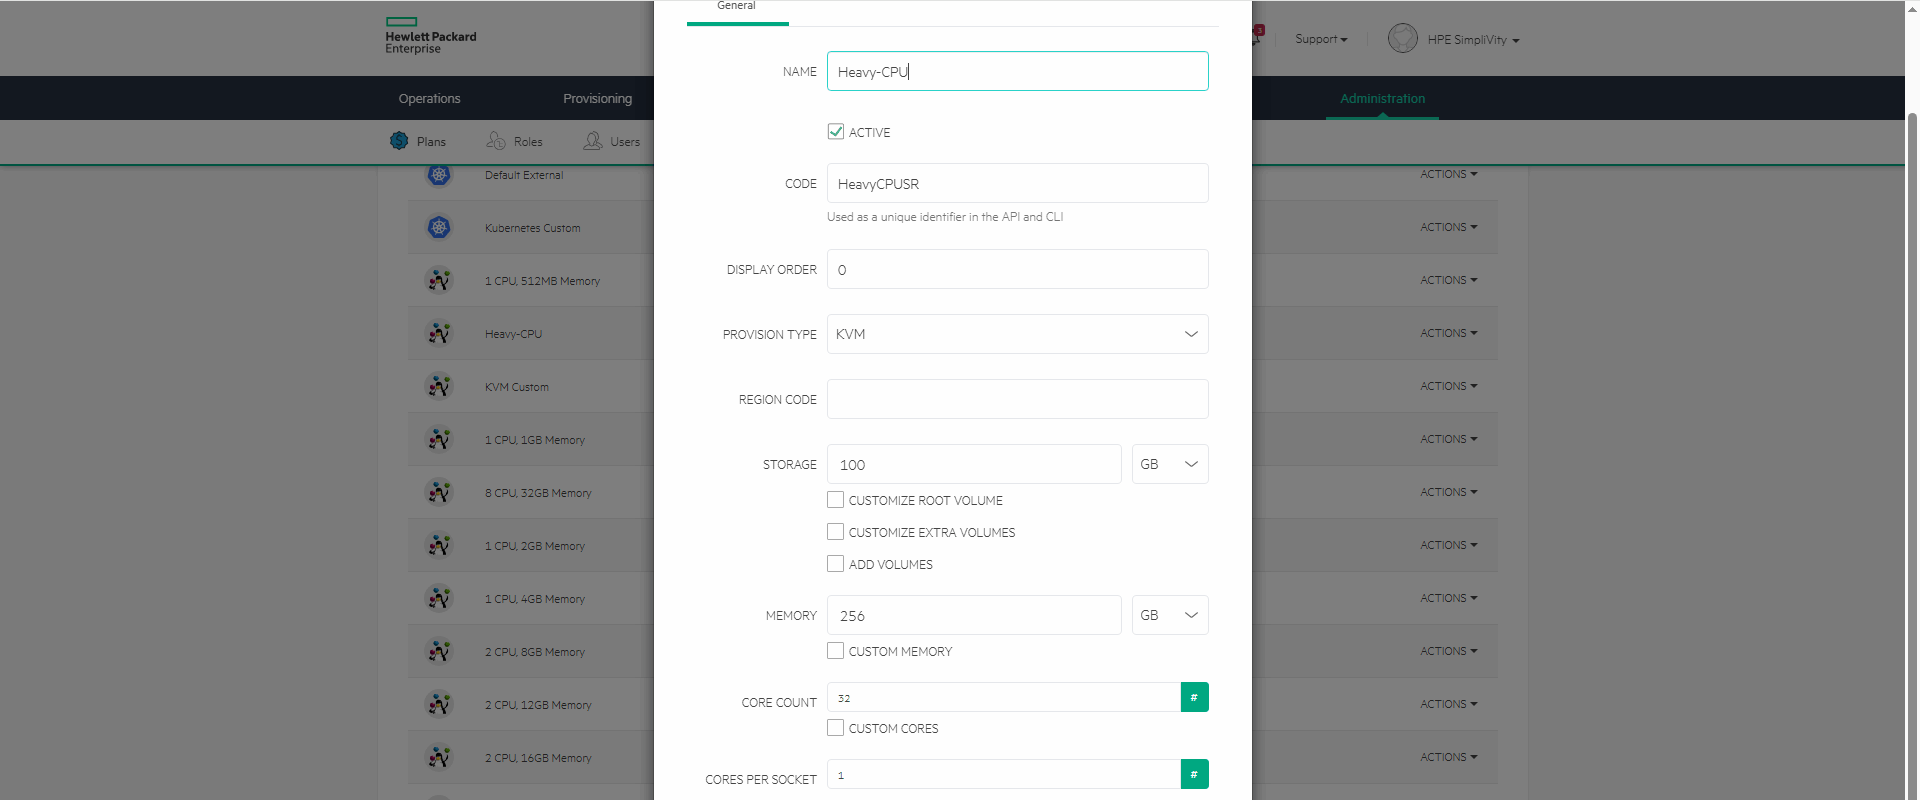Check the Custom Memory checkbox
The width and height of the screenshot is (1920, 800).
click(x=836, y=651)
